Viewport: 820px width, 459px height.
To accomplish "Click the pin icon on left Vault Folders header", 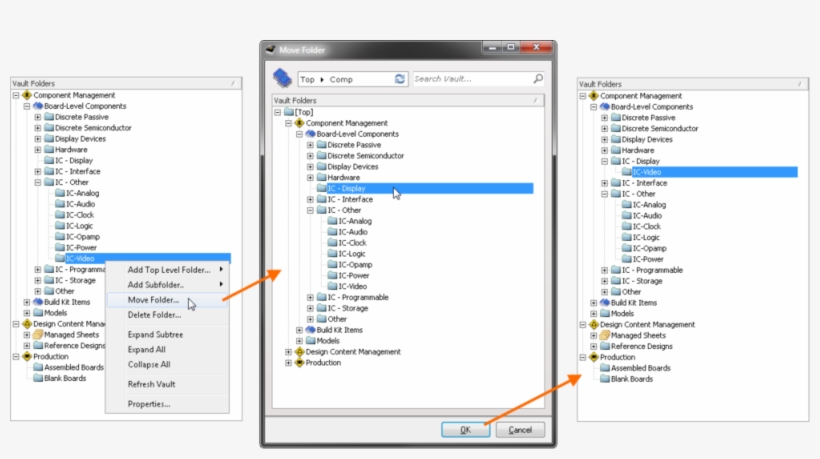I will [x=233, y=84].
